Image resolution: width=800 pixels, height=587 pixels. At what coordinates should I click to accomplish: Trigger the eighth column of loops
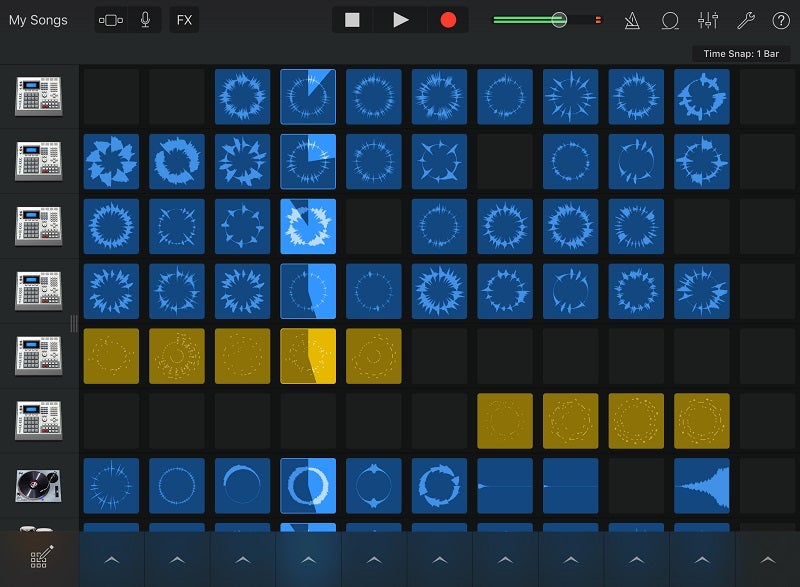[570, 559]
